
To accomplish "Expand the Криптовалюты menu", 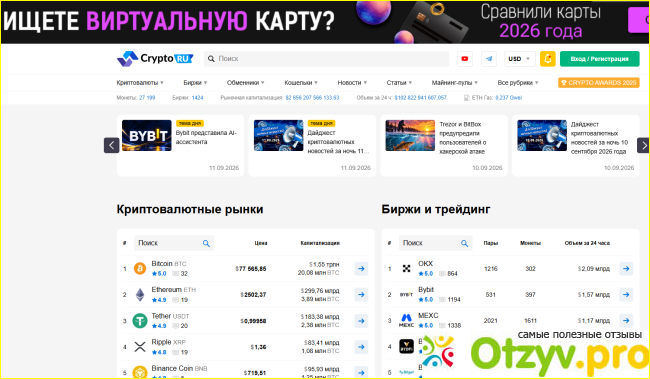I will (140, 83).
